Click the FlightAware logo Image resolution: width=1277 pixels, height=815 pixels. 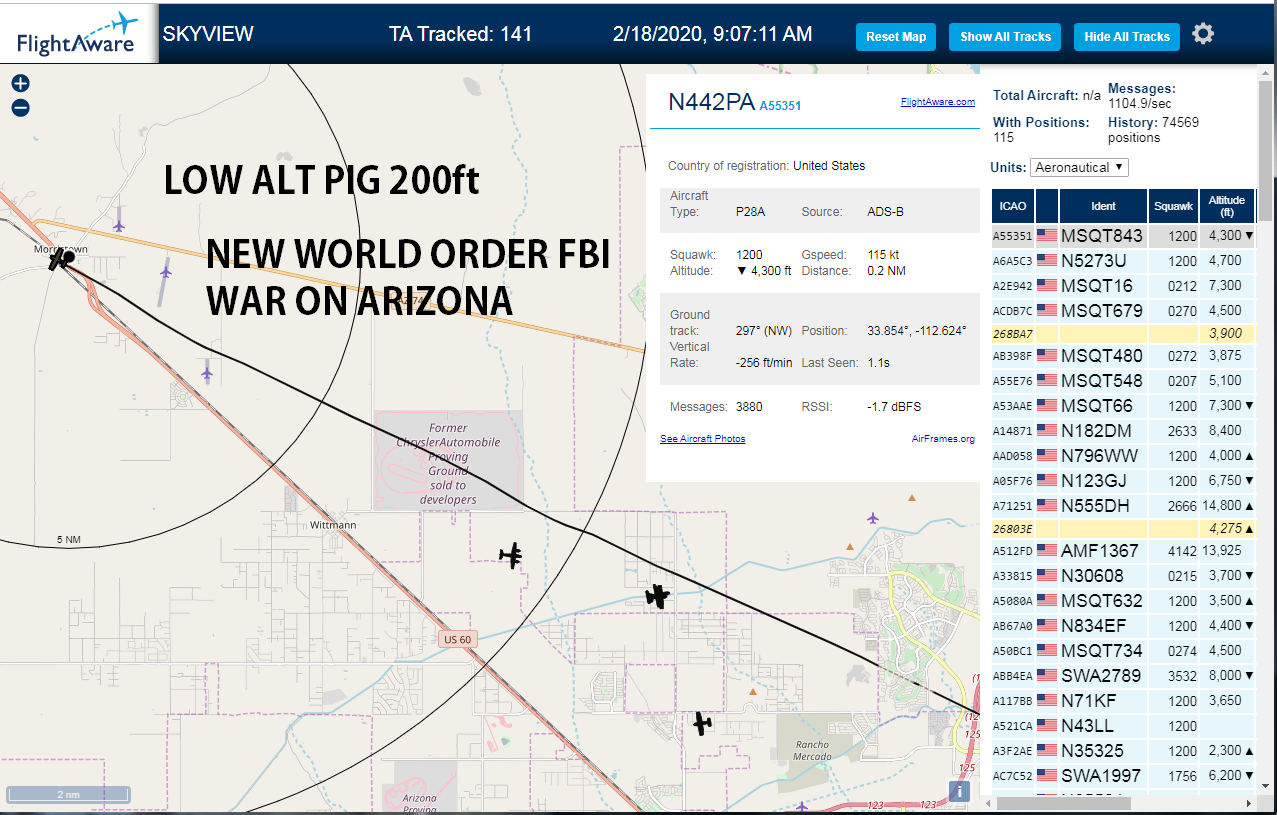click(79, 33)
